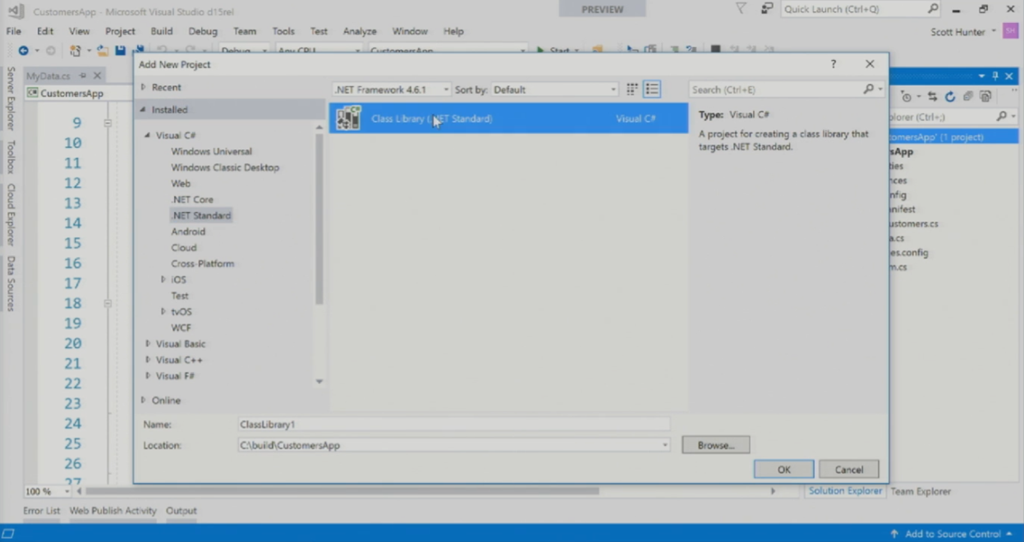Click Add to Source Control in status bar

pos(952,534)
